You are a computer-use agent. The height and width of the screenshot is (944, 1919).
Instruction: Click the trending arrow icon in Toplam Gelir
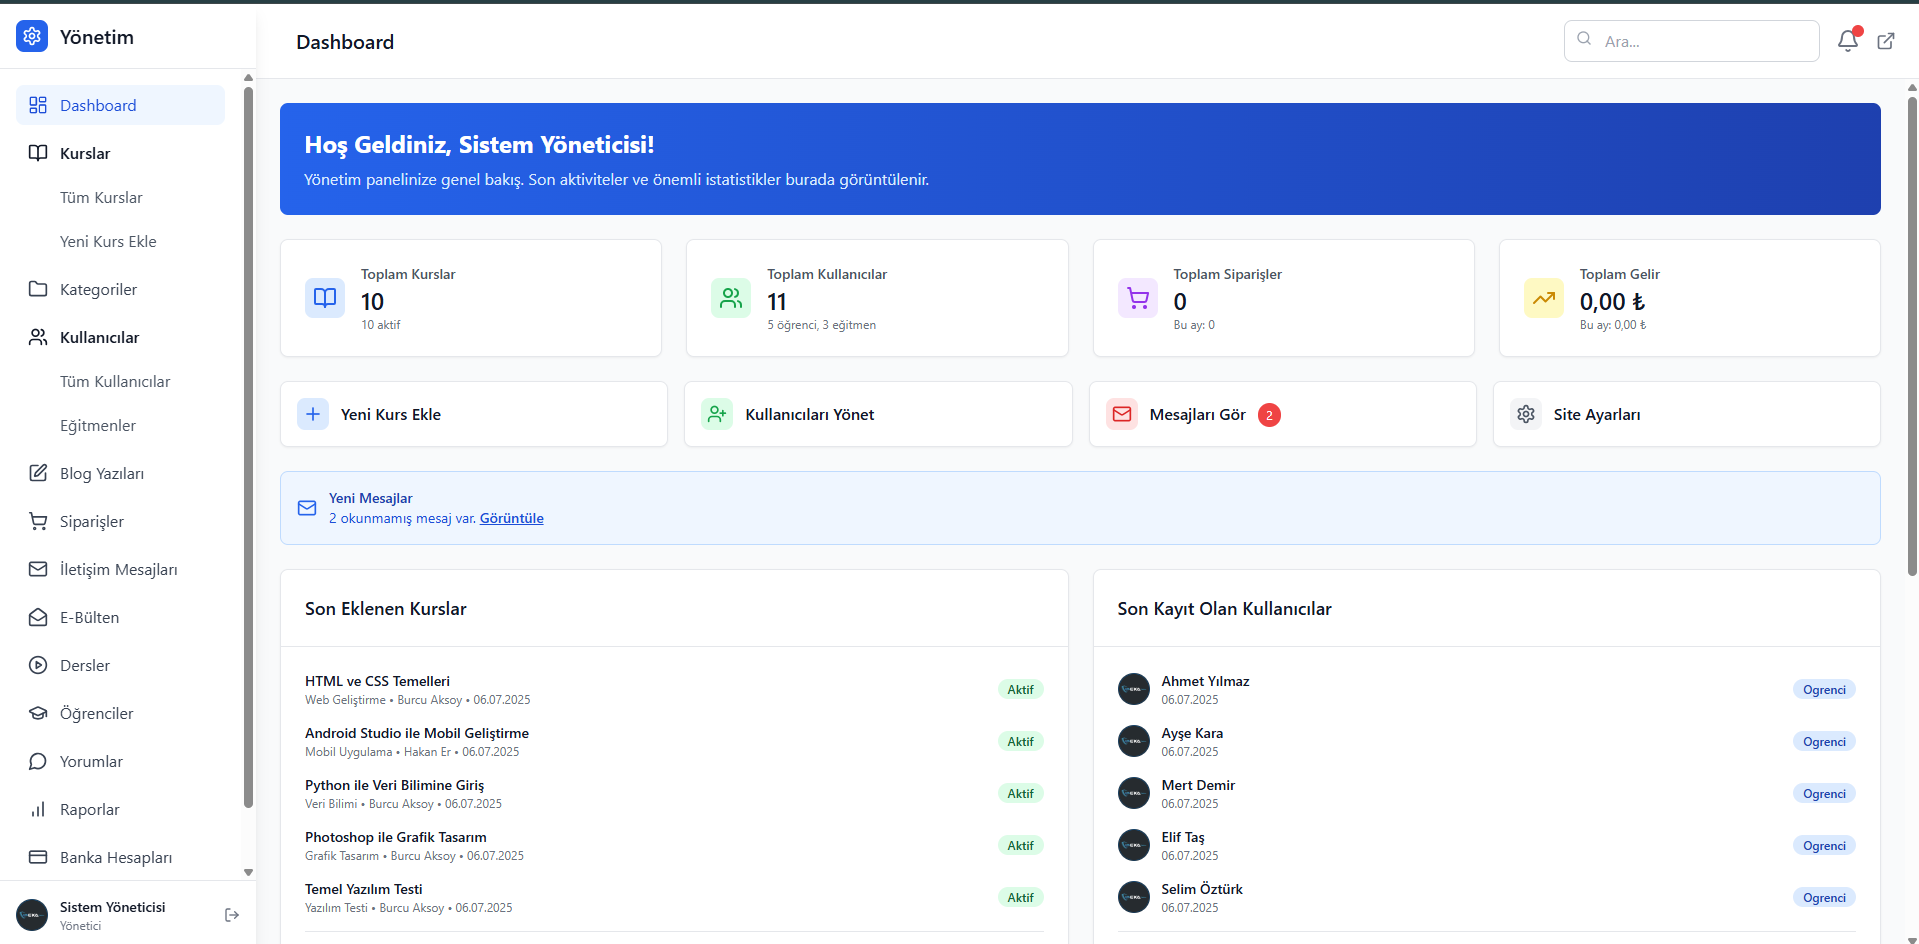pyautogui.click(x=1543, y=298)
